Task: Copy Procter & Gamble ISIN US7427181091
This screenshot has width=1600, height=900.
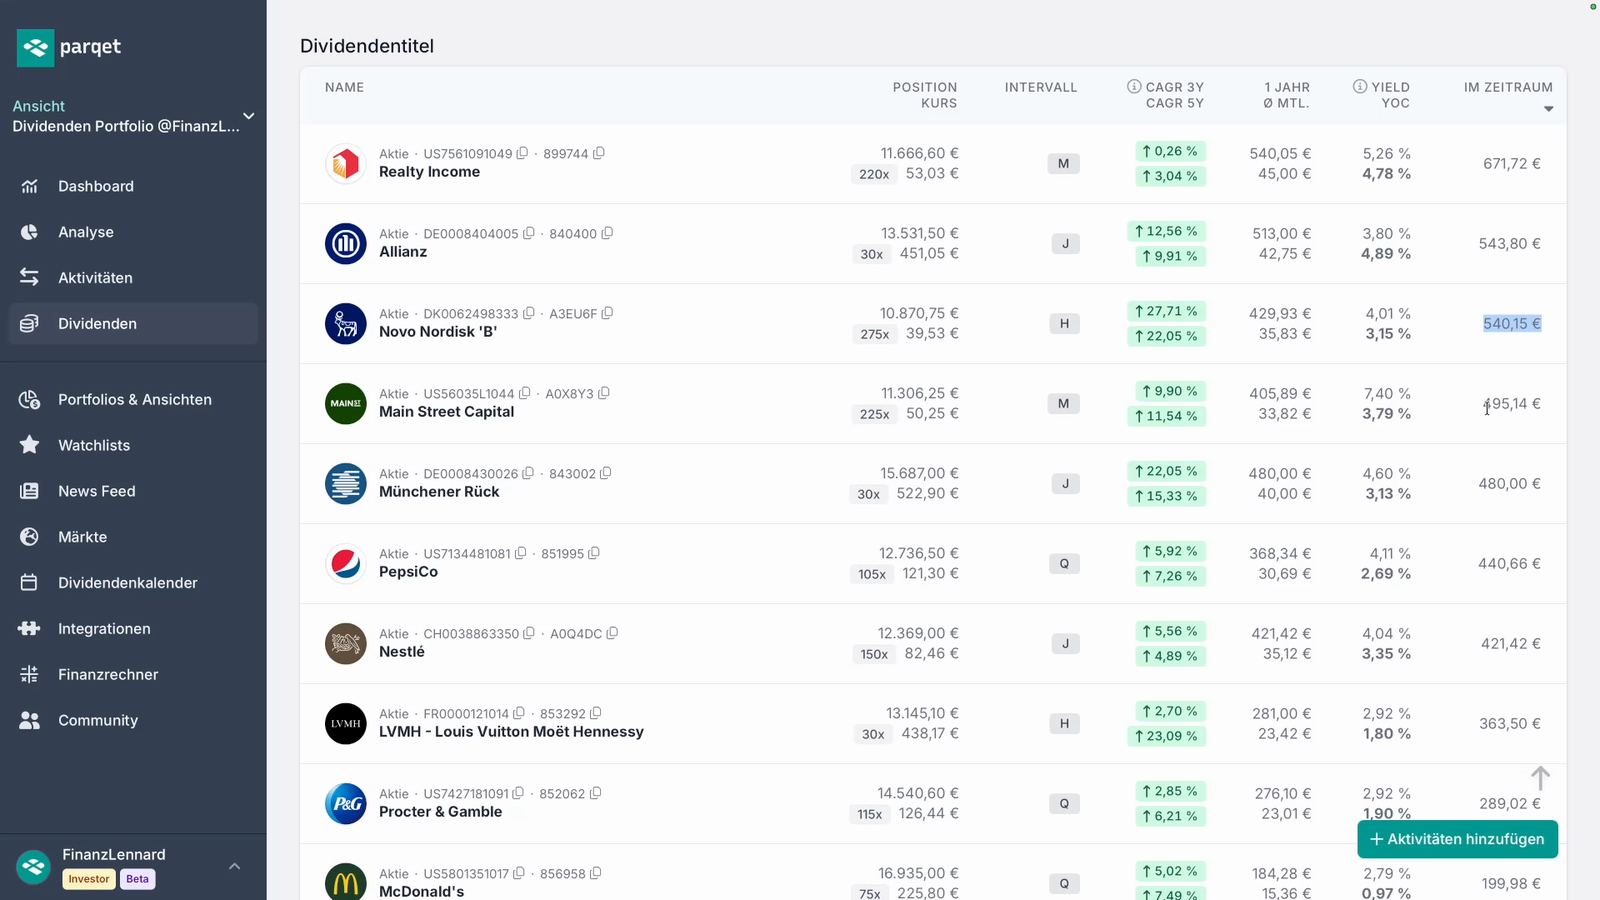Action: (x=519, y=793)
